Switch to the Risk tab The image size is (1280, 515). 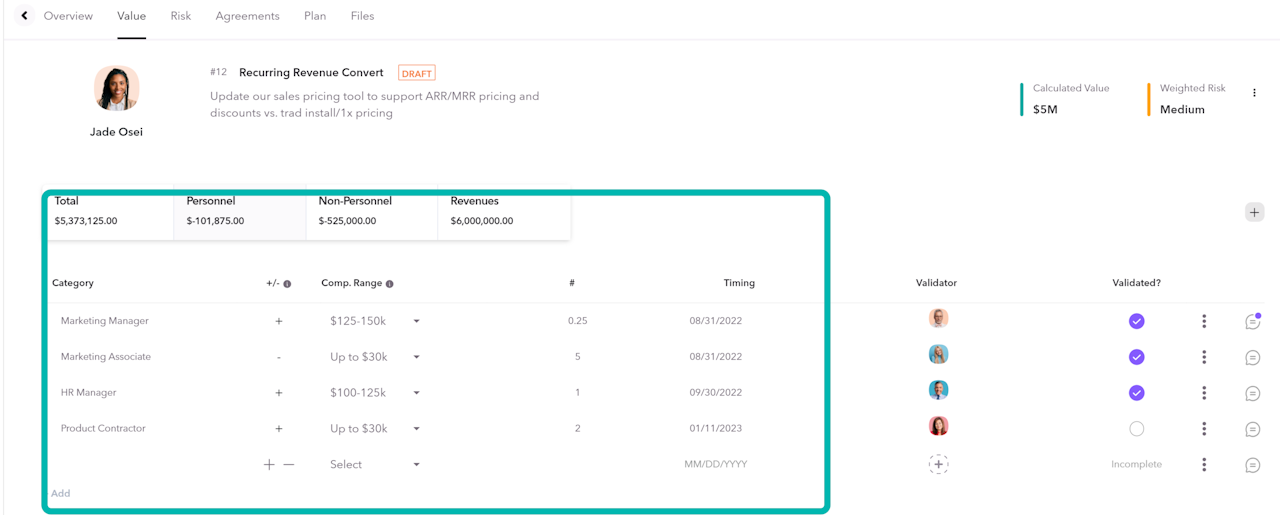click(181, 16)
